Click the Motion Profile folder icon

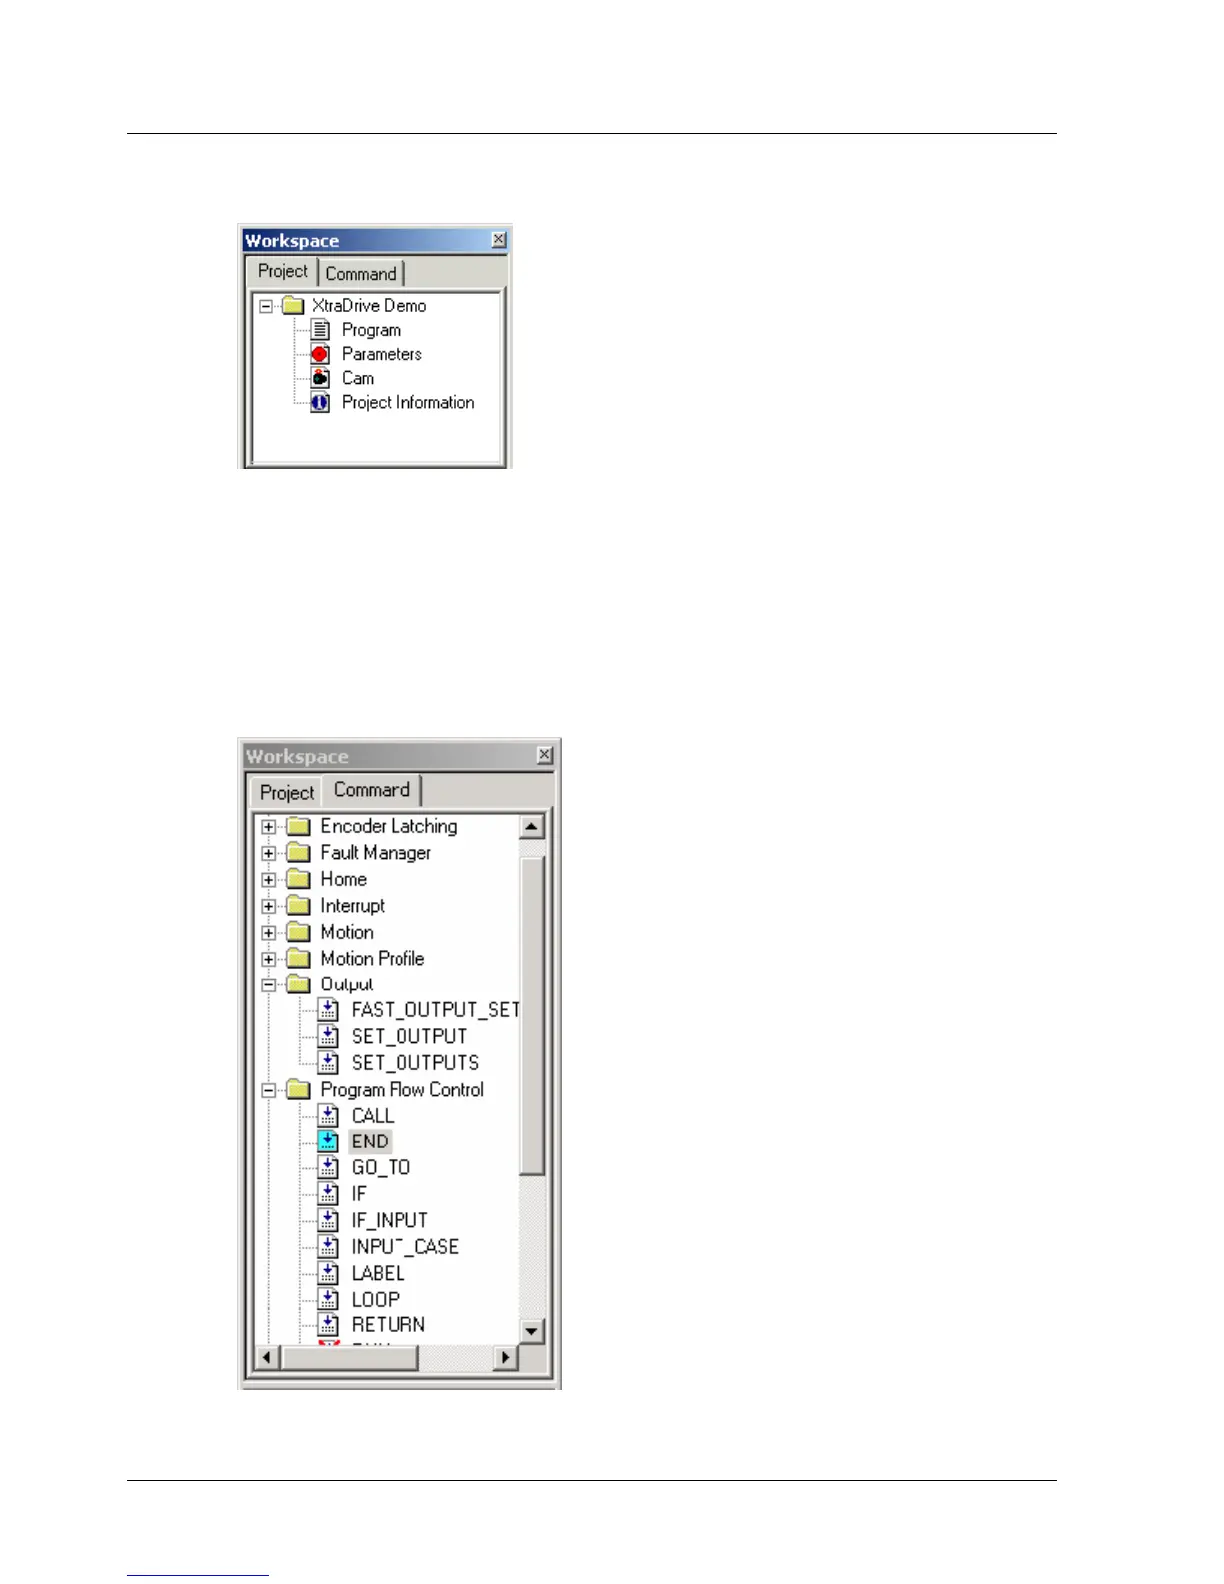point(298,959)
